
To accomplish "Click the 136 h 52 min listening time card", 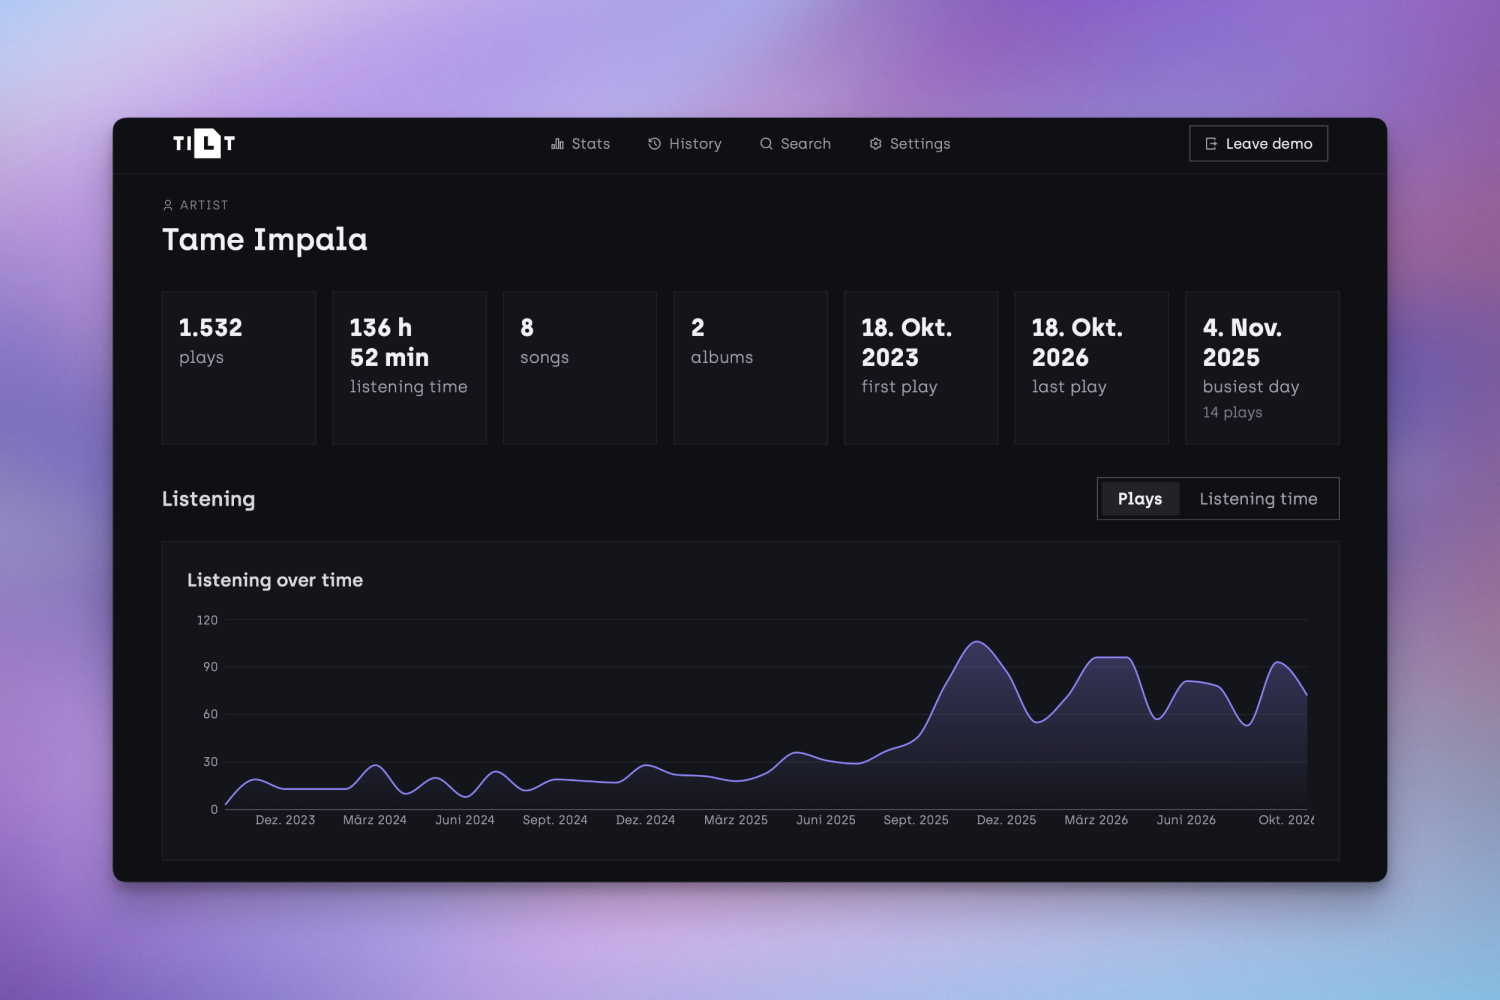I will coord(409,368).
